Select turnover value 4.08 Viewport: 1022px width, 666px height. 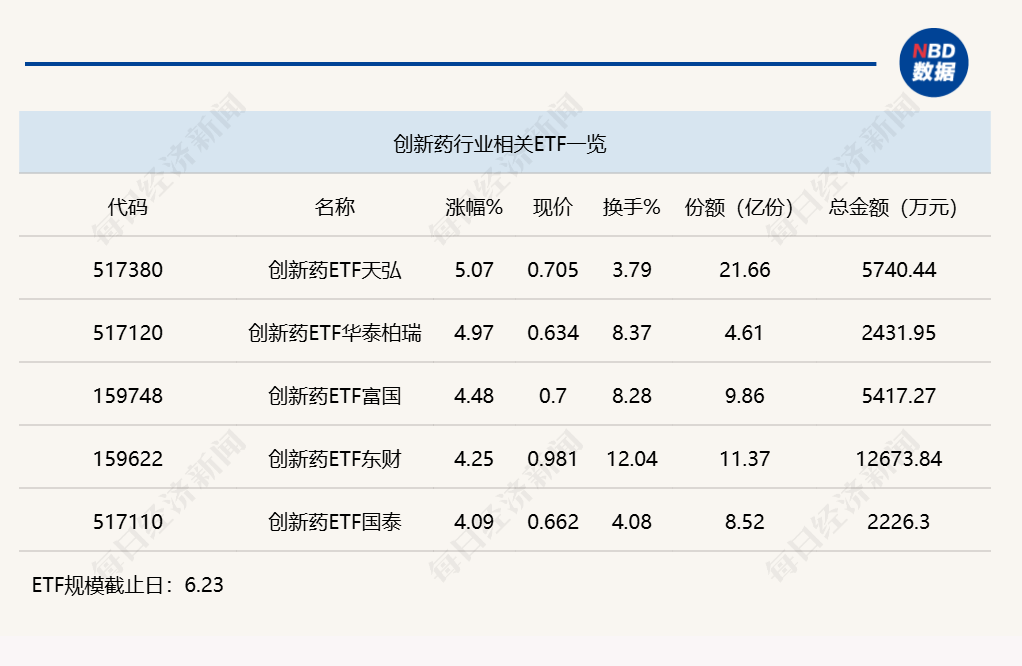pyautogui.click(x=632, y=521)
